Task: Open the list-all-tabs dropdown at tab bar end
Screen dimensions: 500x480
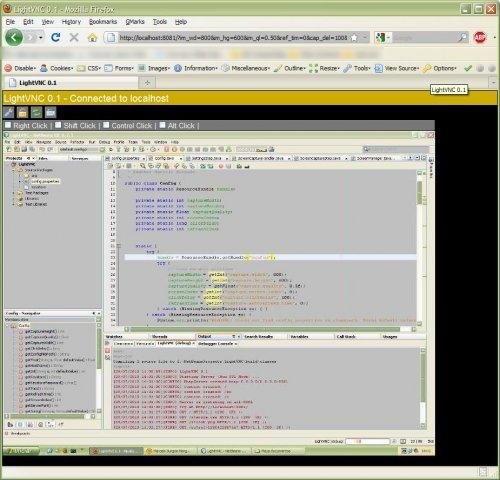Action: (x=493, y=82)
